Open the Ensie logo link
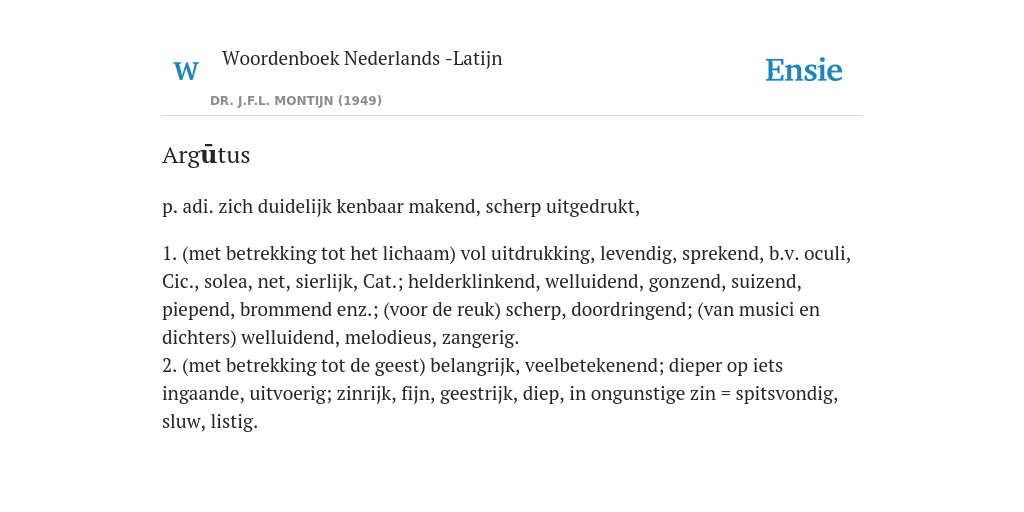 (804, 70)
